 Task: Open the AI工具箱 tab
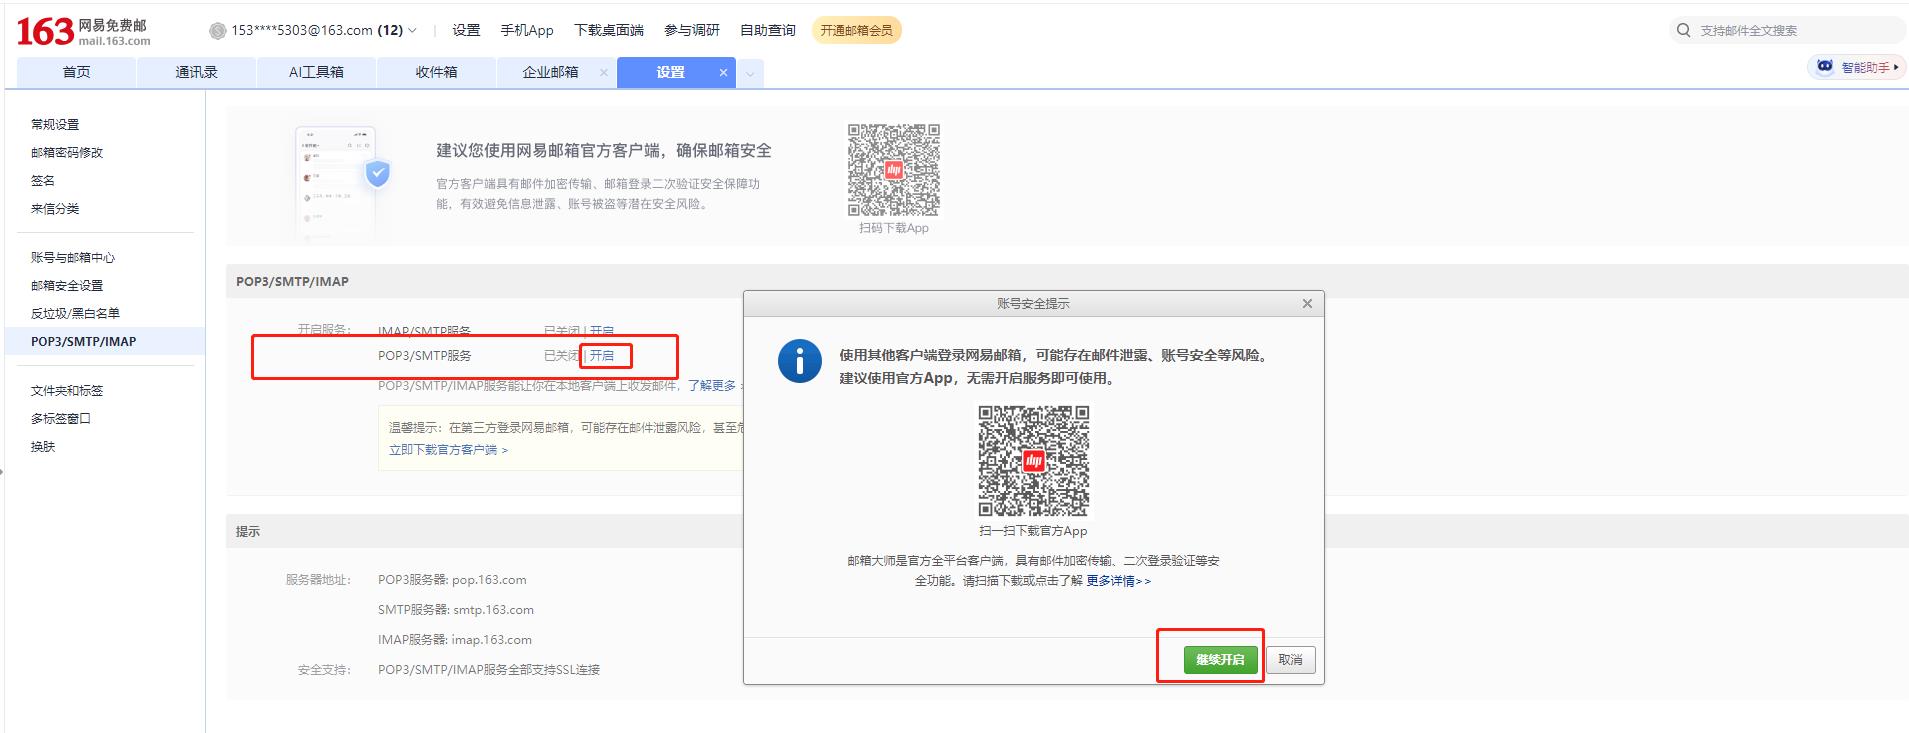[x=316, y=72]
